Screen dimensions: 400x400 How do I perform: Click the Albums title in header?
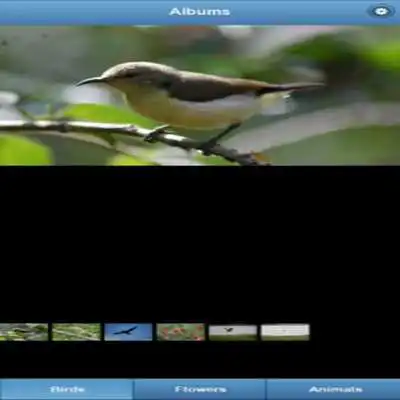199,12
